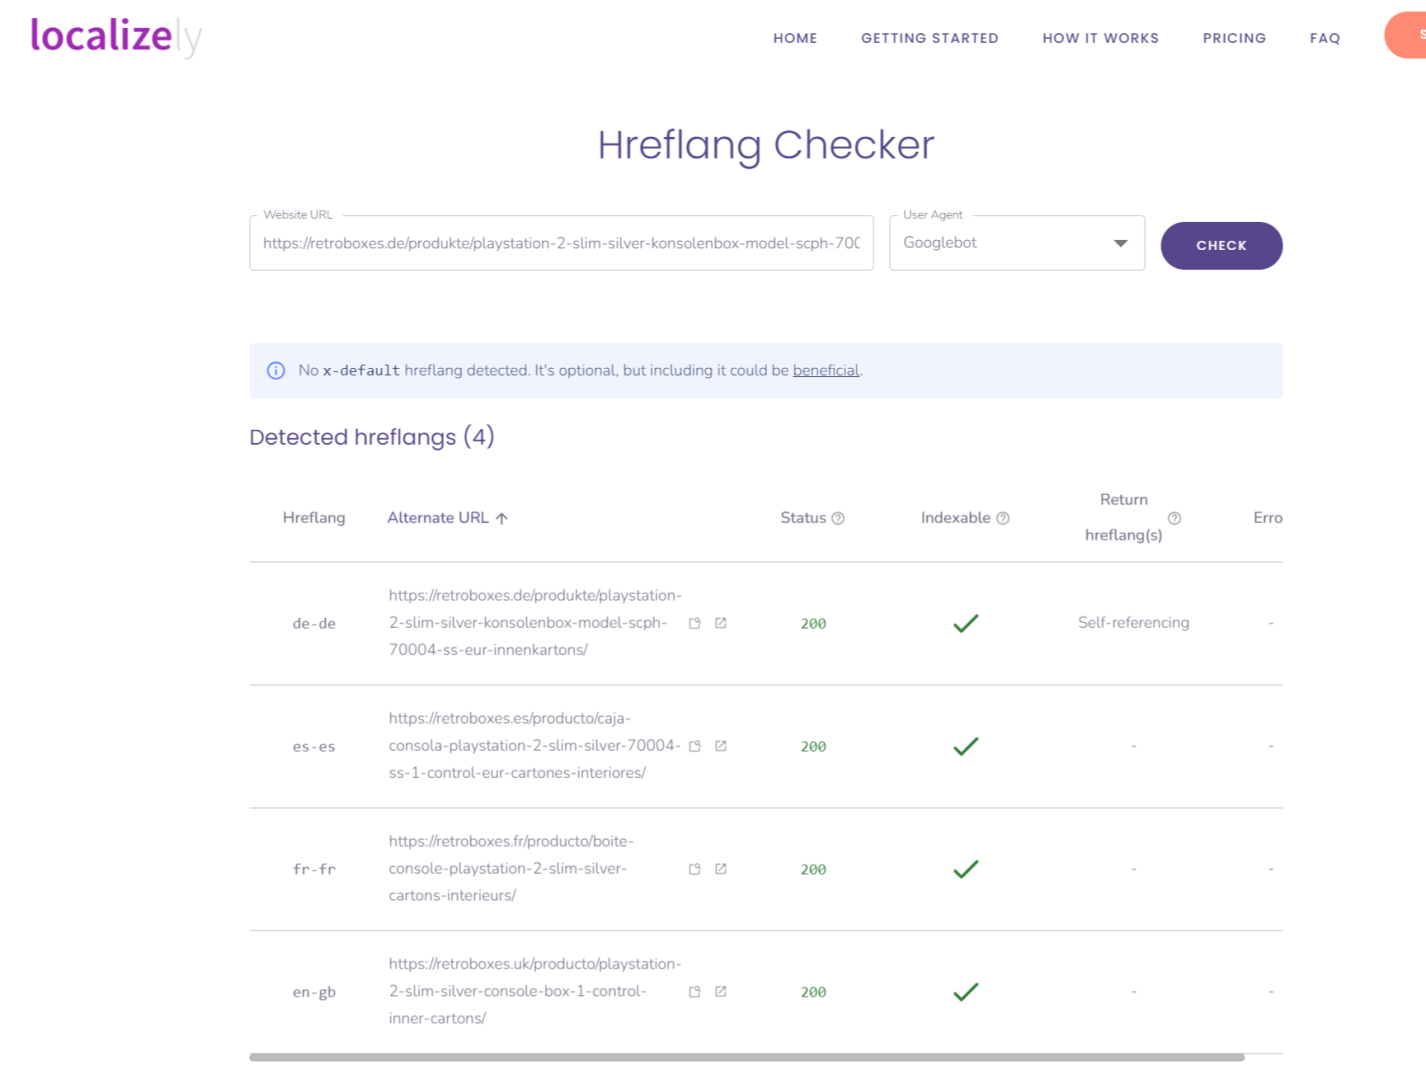Click the 'Hreflang Checker' page title
Viewport: 1426px width, 1080px height.
pyautogui.click(x=766, y=146)
